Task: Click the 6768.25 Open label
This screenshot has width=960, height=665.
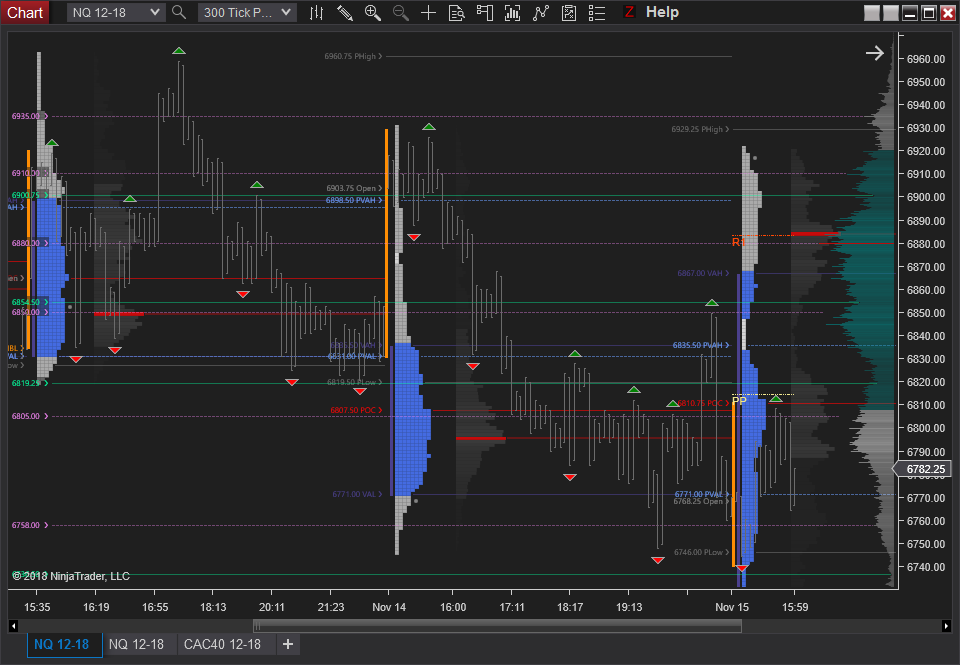Action: click(702, 502)
